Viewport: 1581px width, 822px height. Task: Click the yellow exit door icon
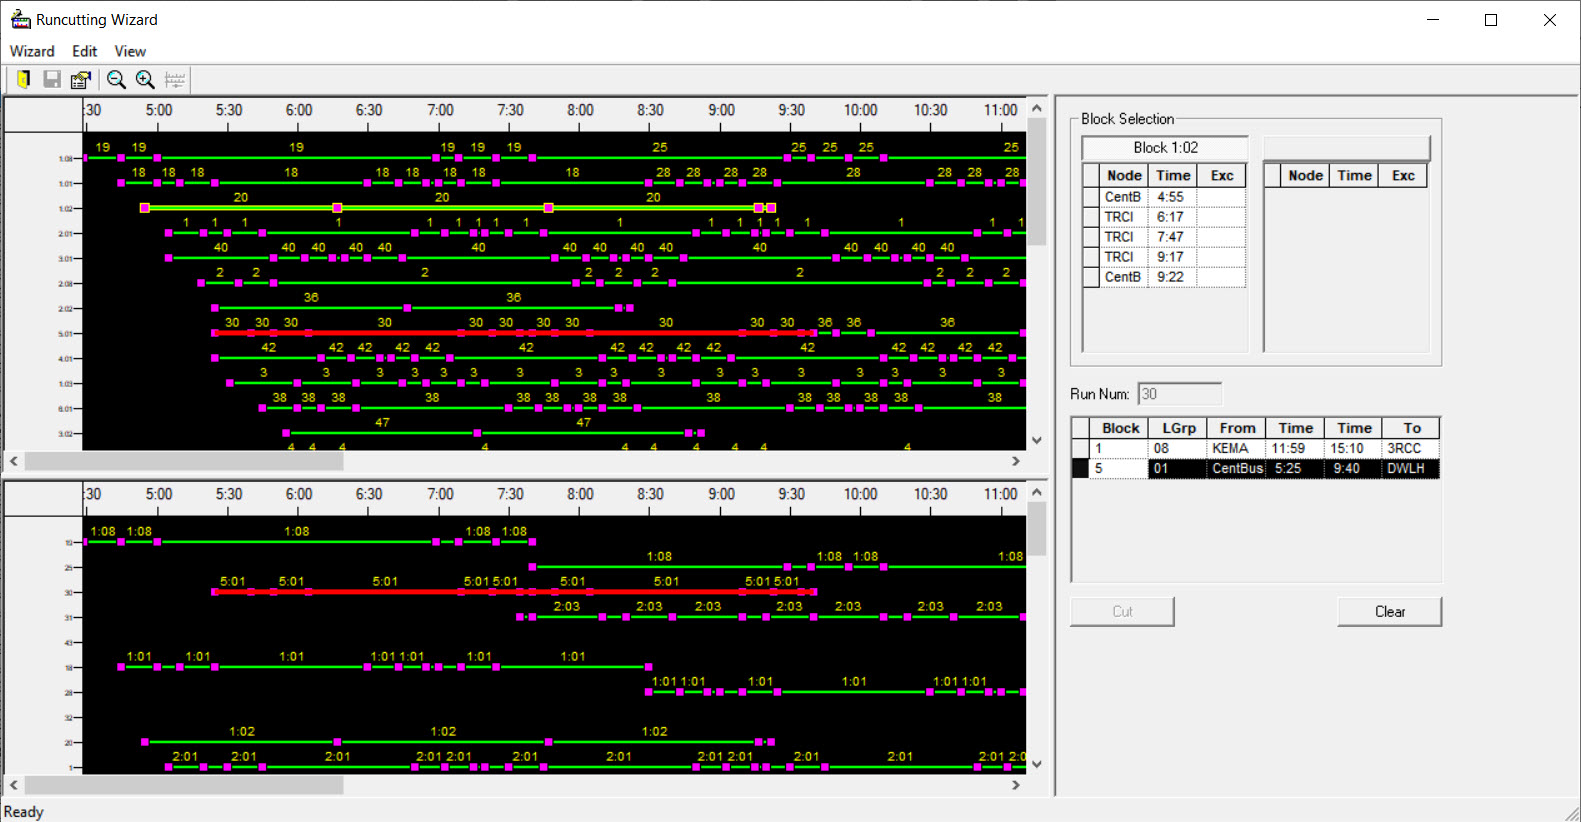23,80
